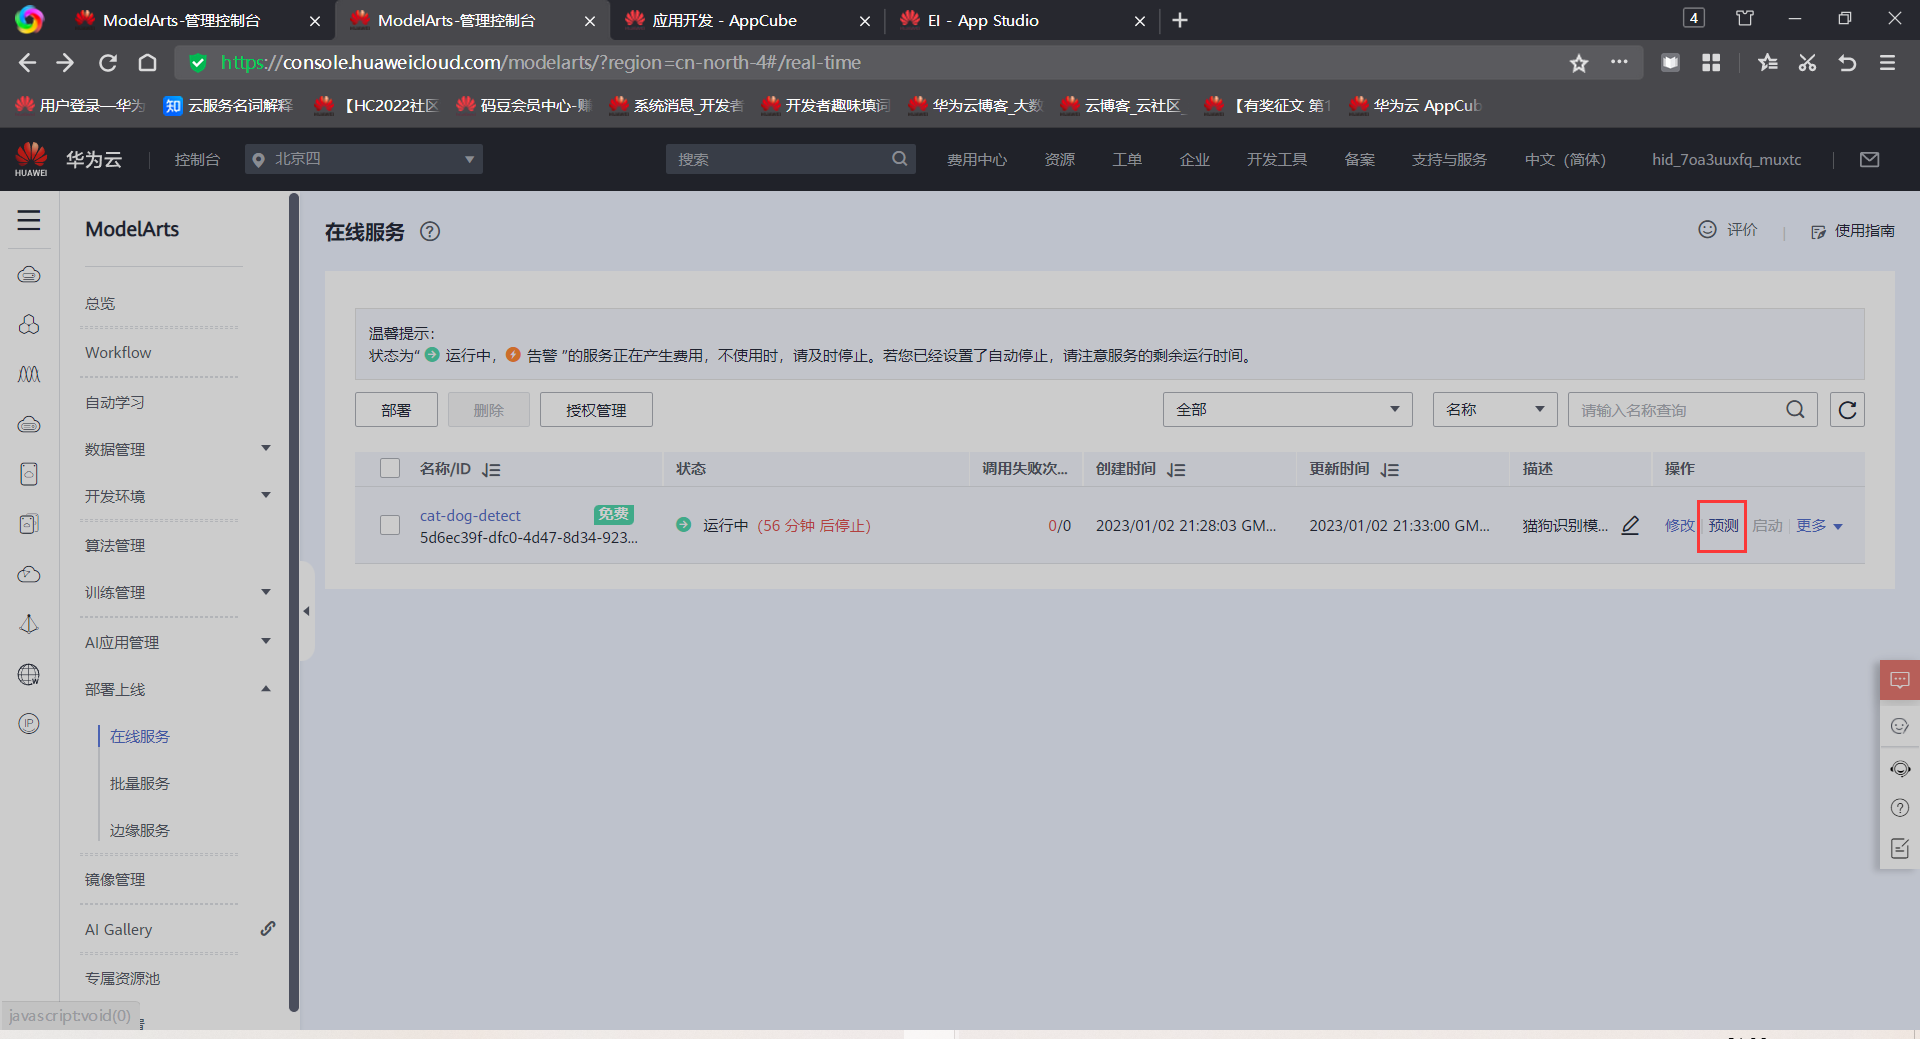Click the floating smiley satisfaction icon
The image size is (1920, 1039).
(1900, 726)
